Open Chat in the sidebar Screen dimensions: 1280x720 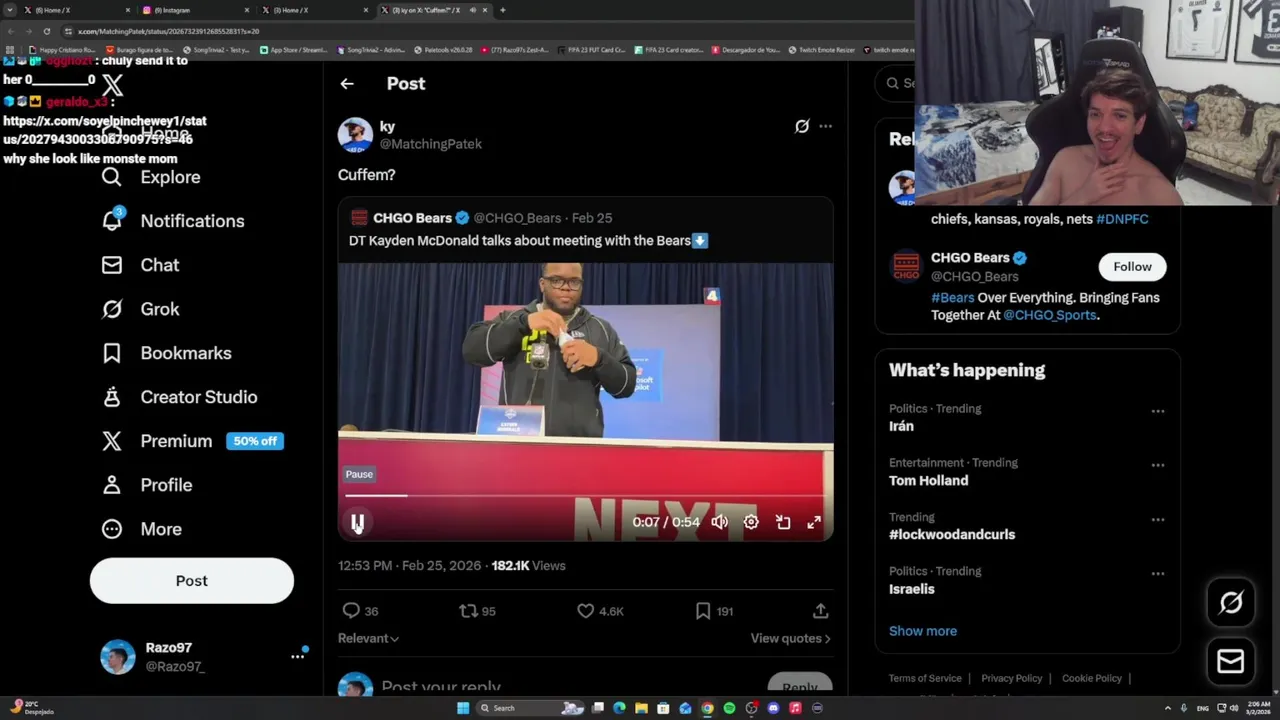click(140, 265)
